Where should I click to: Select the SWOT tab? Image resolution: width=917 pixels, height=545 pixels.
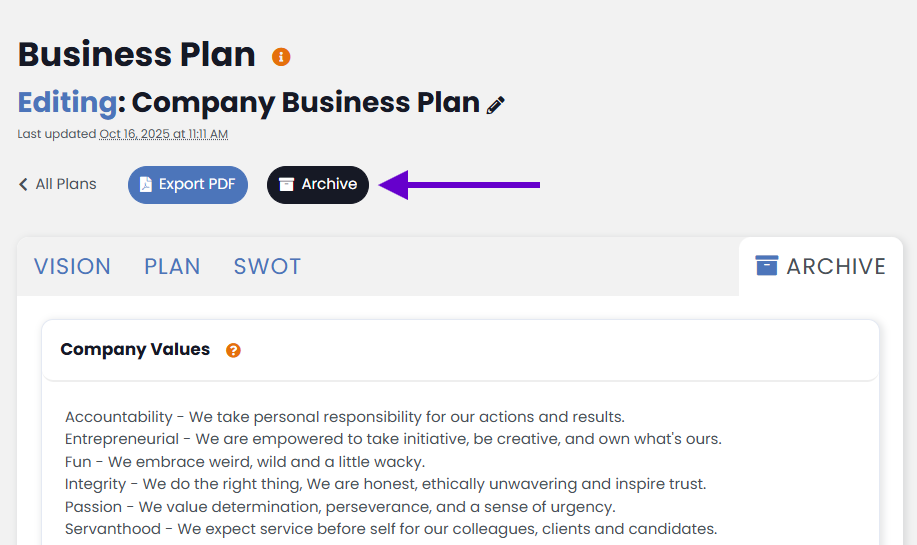[267, 266]
